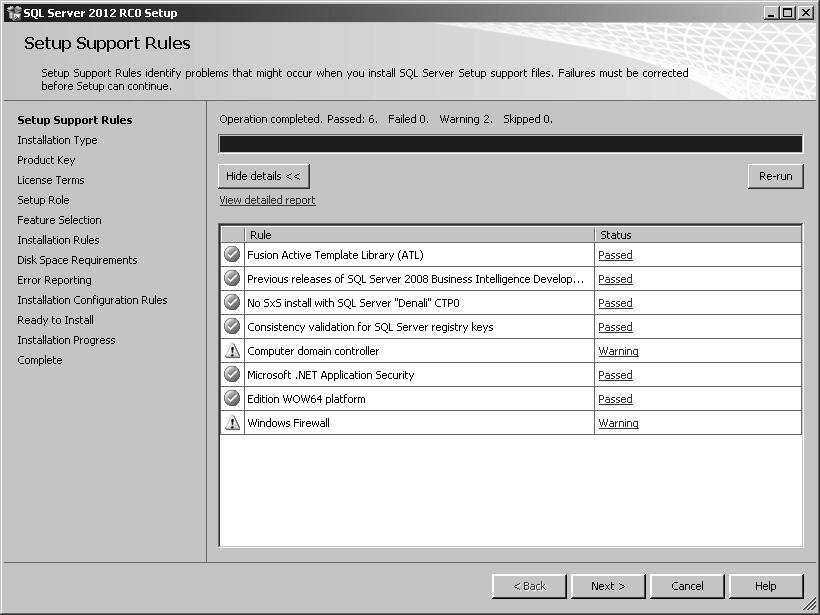Click the Next button
Viewport: 820px width, 615px height.
coord(608,586)
